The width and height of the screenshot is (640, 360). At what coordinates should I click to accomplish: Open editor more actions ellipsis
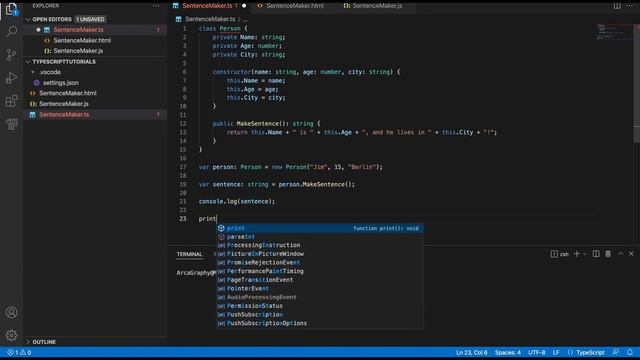[x=630, y=6]
